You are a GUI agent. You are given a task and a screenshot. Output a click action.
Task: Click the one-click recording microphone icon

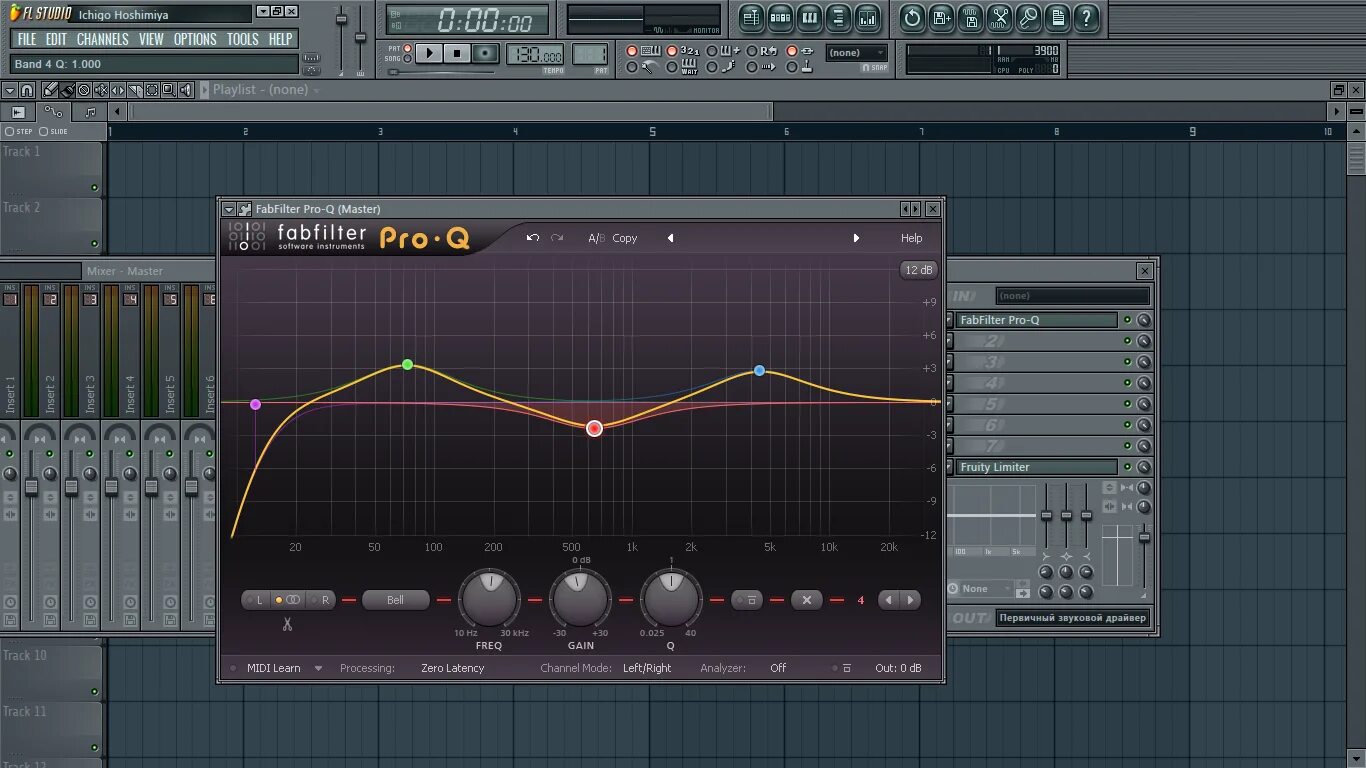click(x=1028, y=17)
